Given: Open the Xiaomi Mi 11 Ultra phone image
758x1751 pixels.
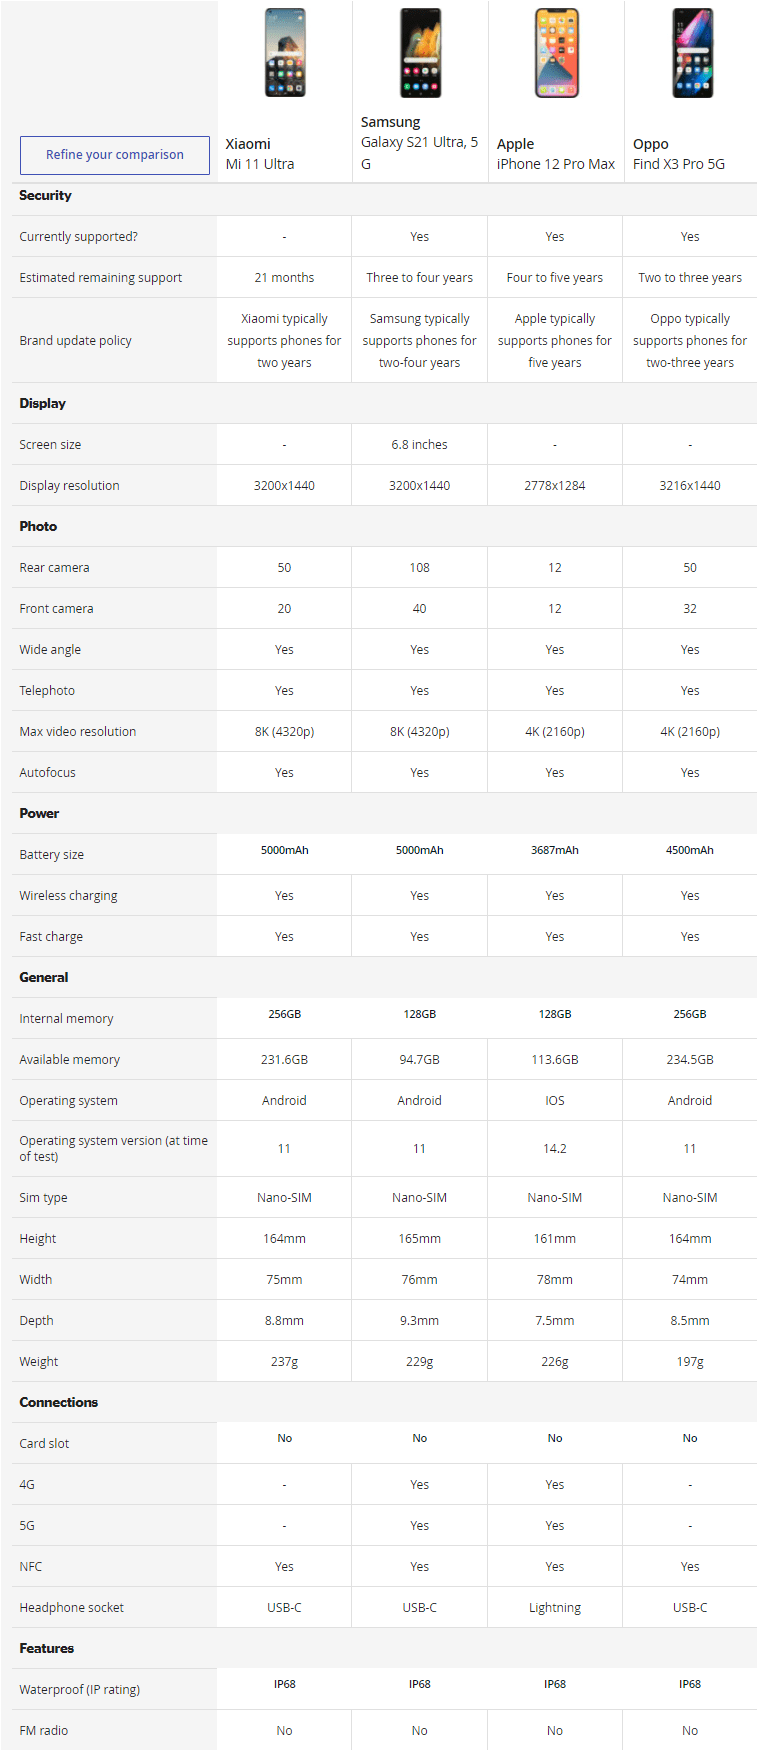Looking at the screenshot, I should click(285, 53).
